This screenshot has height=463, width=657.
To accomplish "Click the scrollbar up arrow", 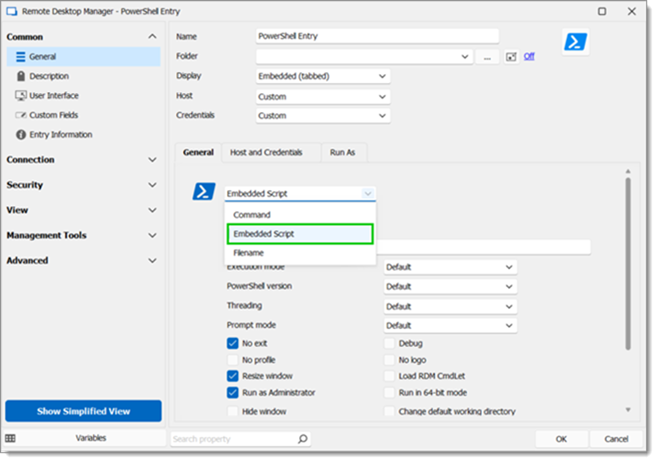I will pyautogui.click(x=628, y=171).
